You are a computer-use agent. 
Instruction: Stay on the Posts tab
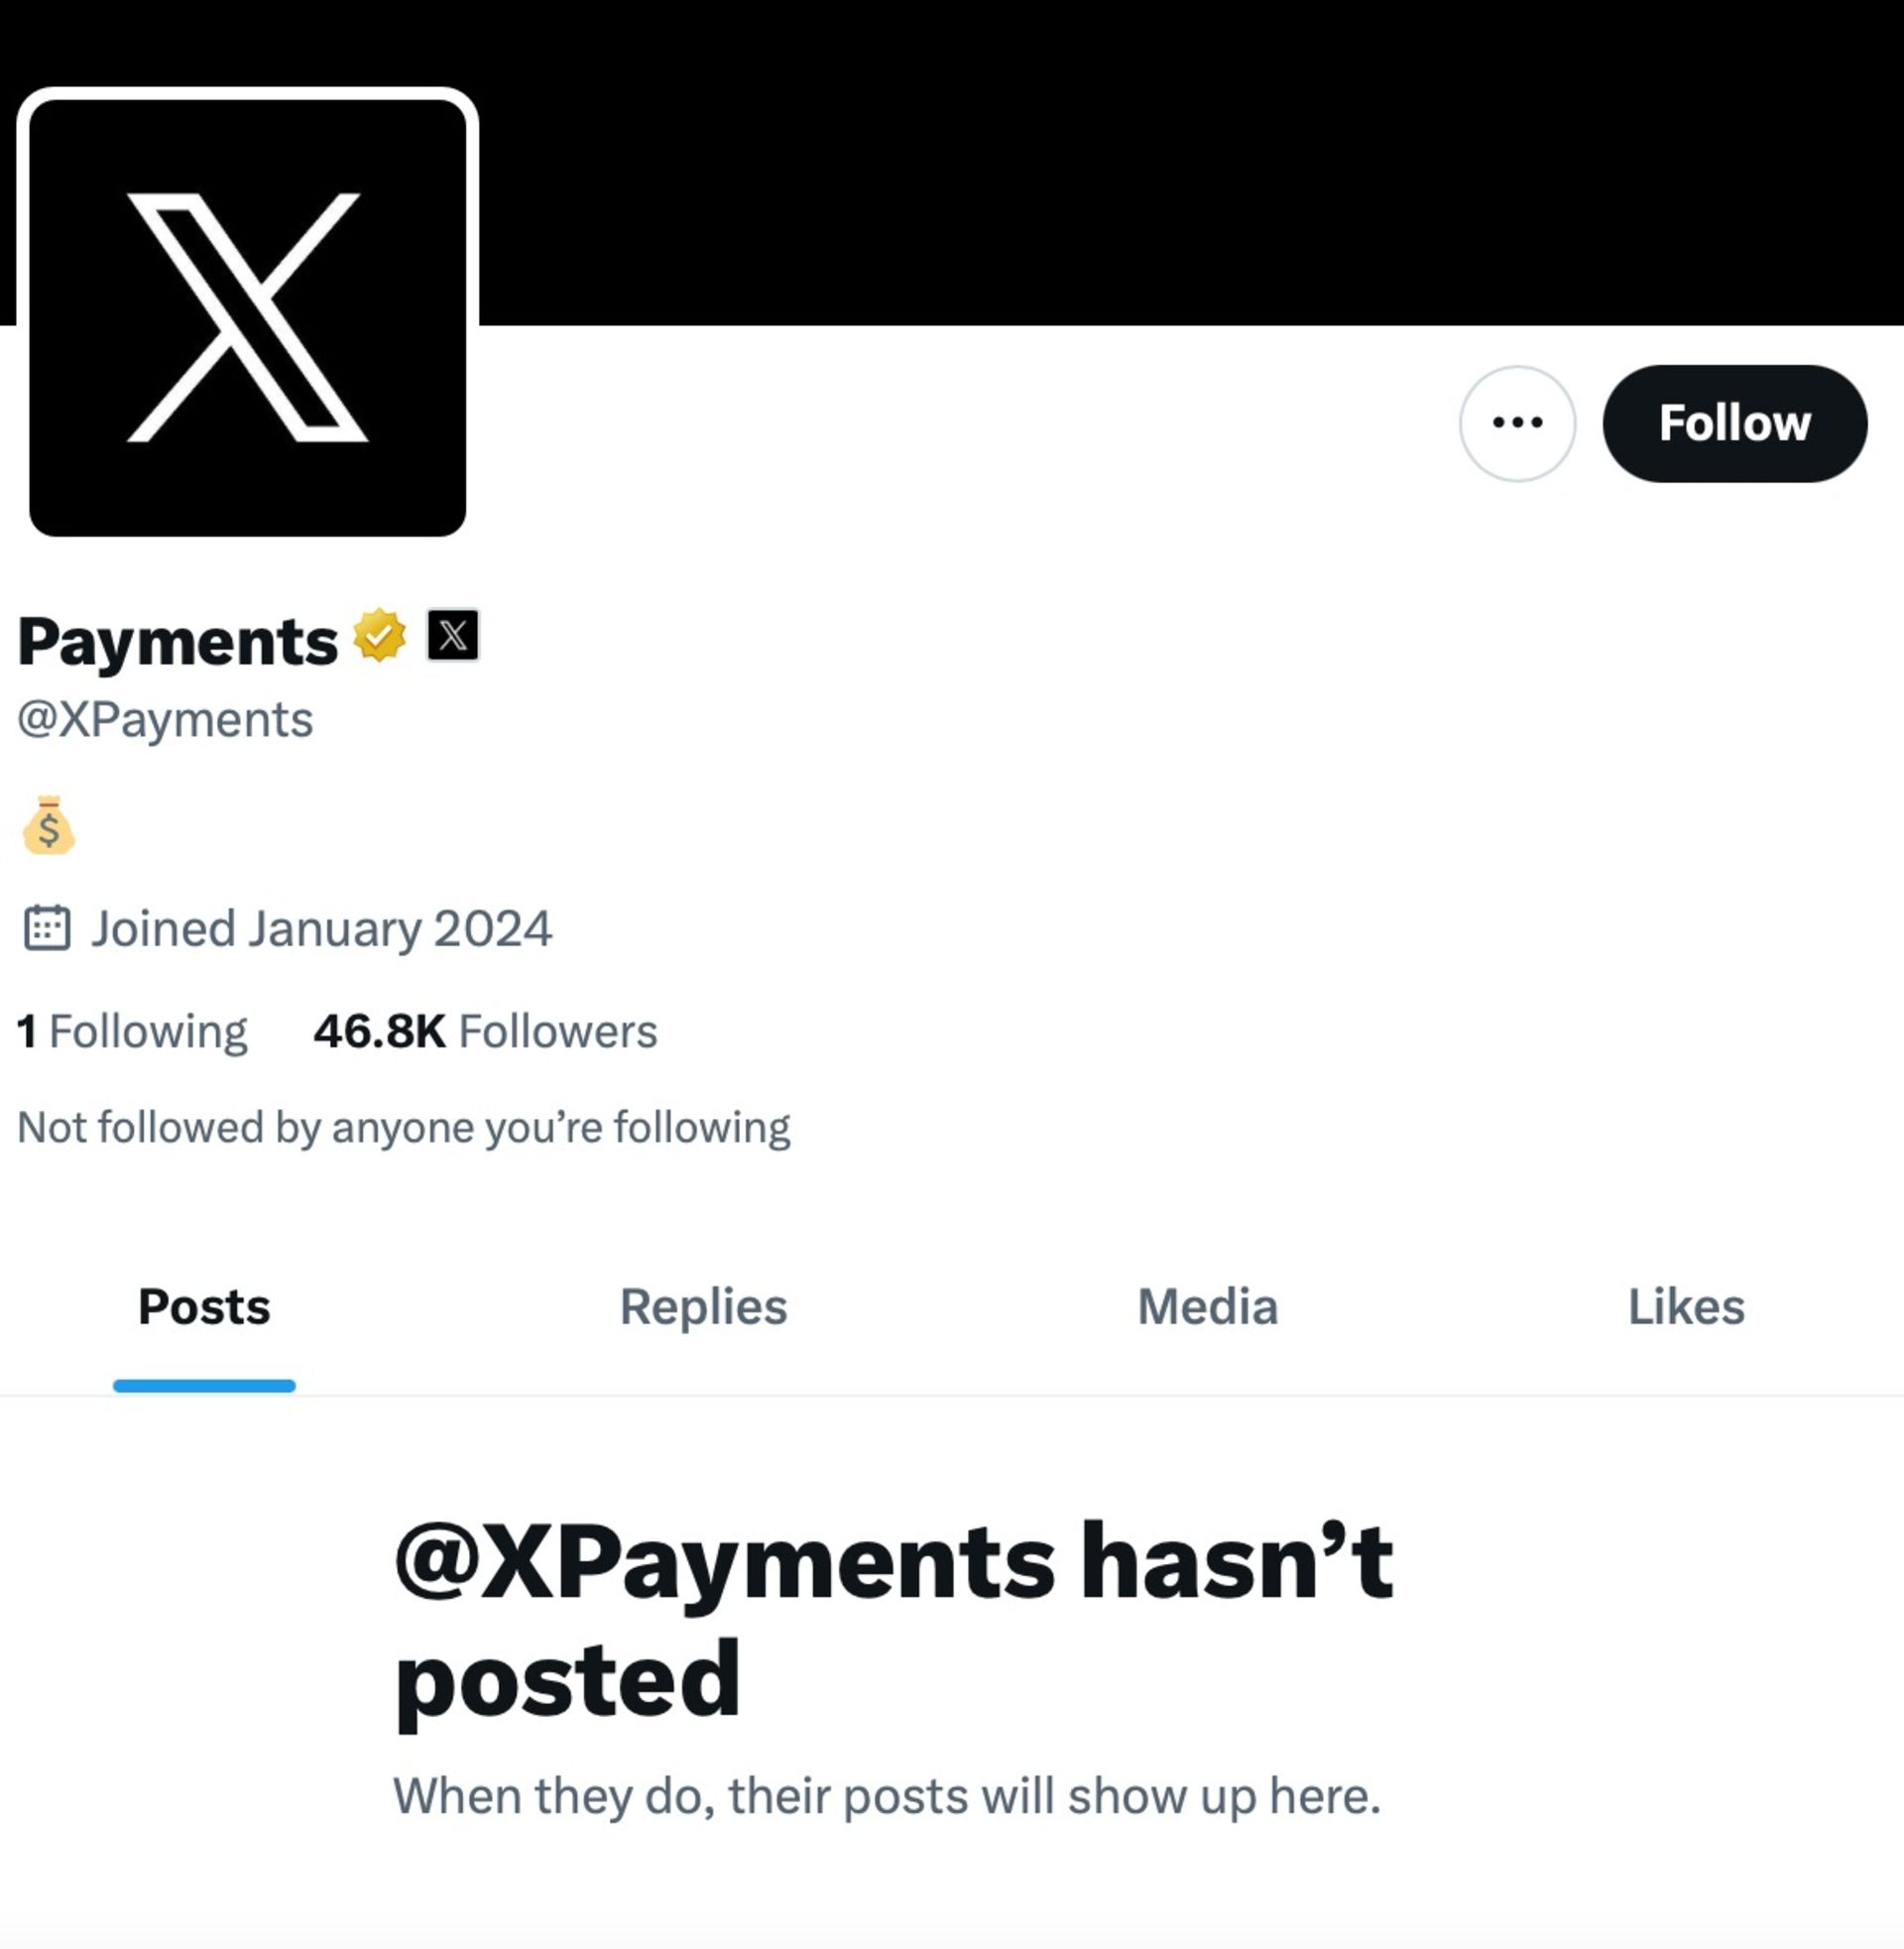click(205, 1305)
